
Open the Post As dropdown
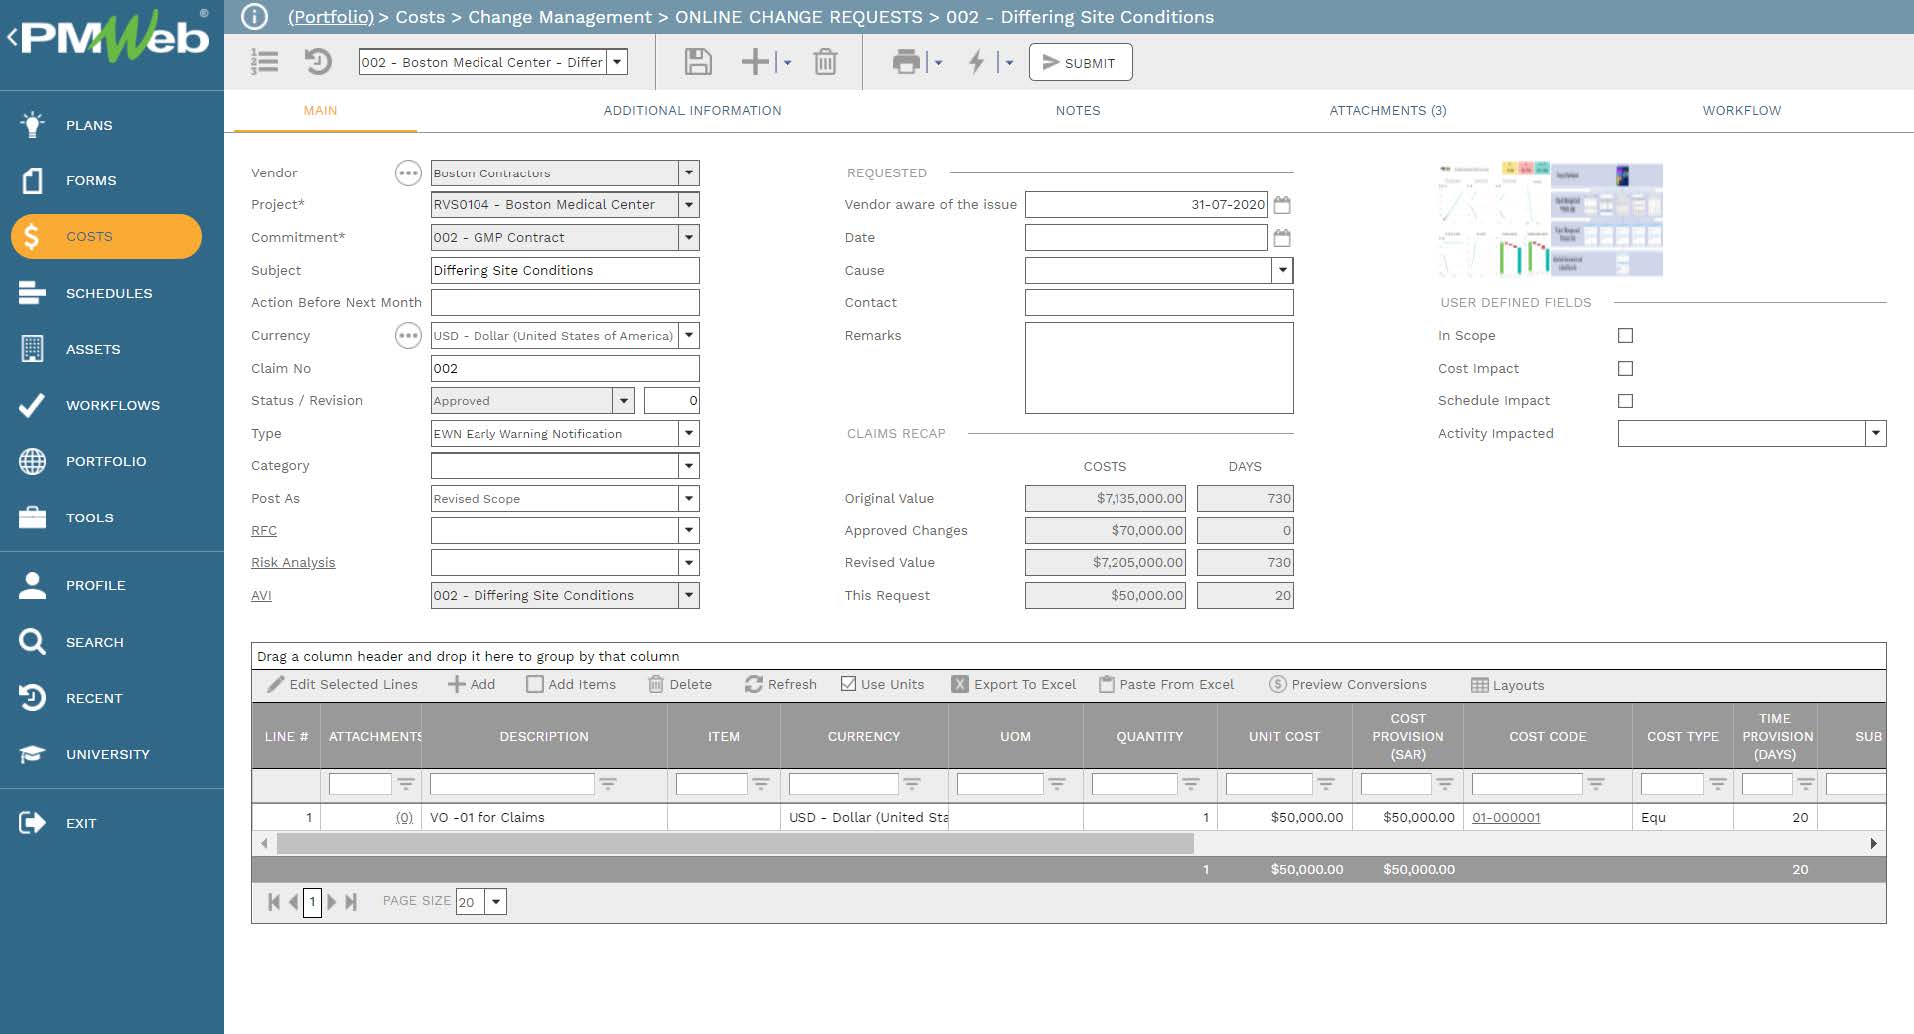(688, 499)
